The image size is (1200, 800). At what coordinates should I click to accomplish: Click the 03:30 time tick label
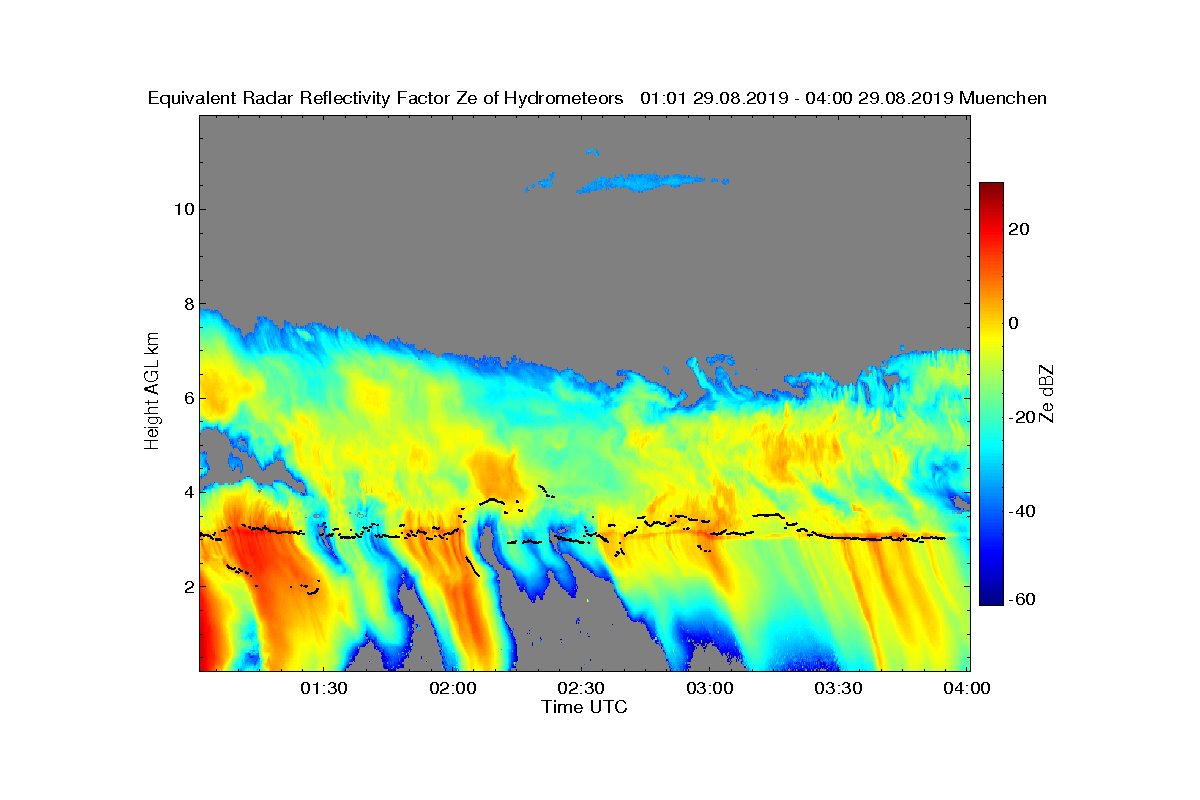[839, 688]
